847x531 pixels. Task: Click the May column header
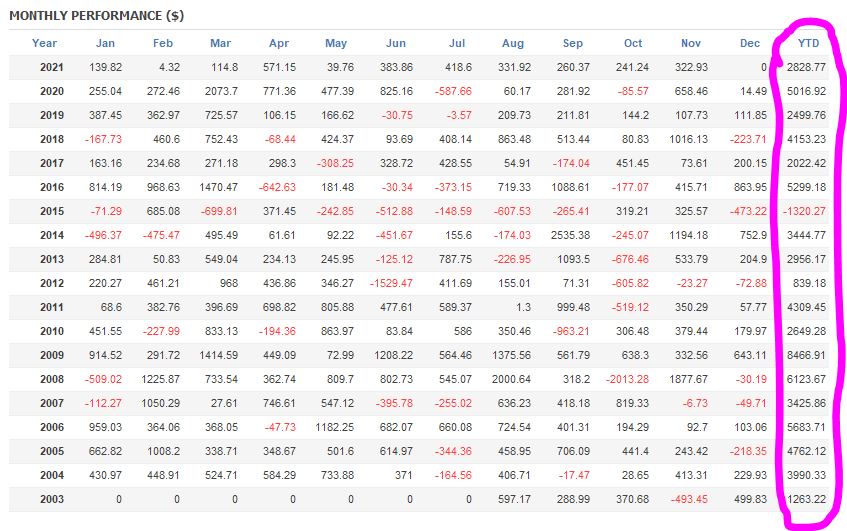(336, 43)
